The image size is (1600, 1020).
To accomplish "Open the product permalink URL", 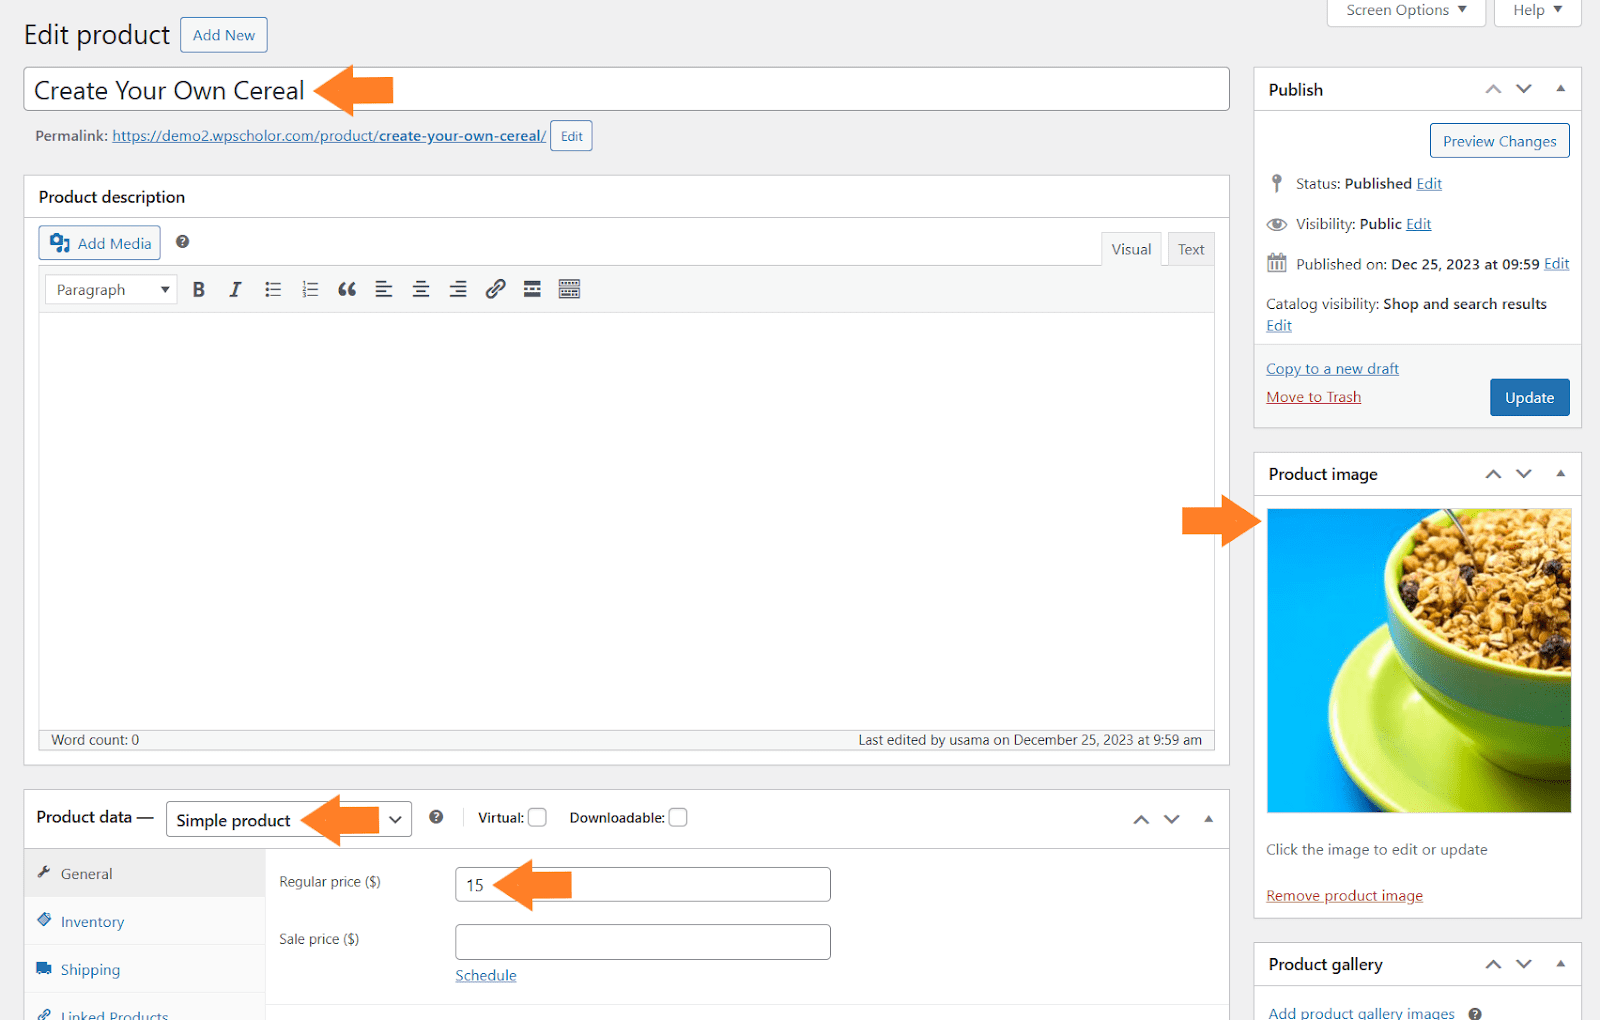I will (x=329, y=136).
